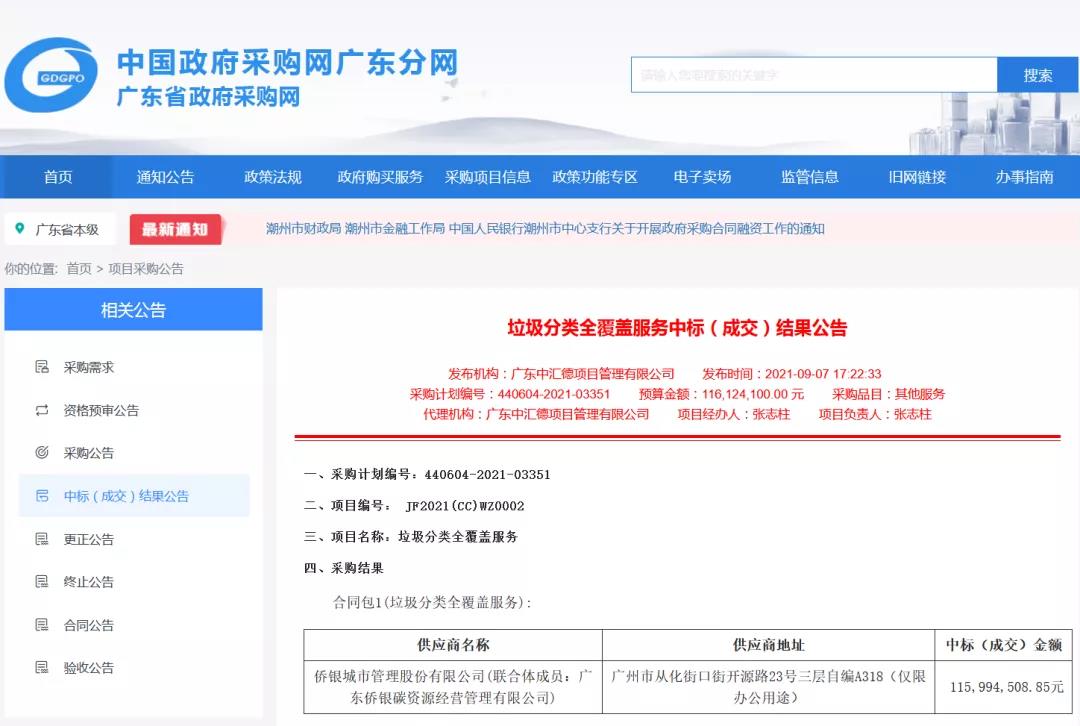Click the 项目名称：垃圾分类全覆盖服务 line
Viewport: 1080px width, 726px height.
[411, 537]
